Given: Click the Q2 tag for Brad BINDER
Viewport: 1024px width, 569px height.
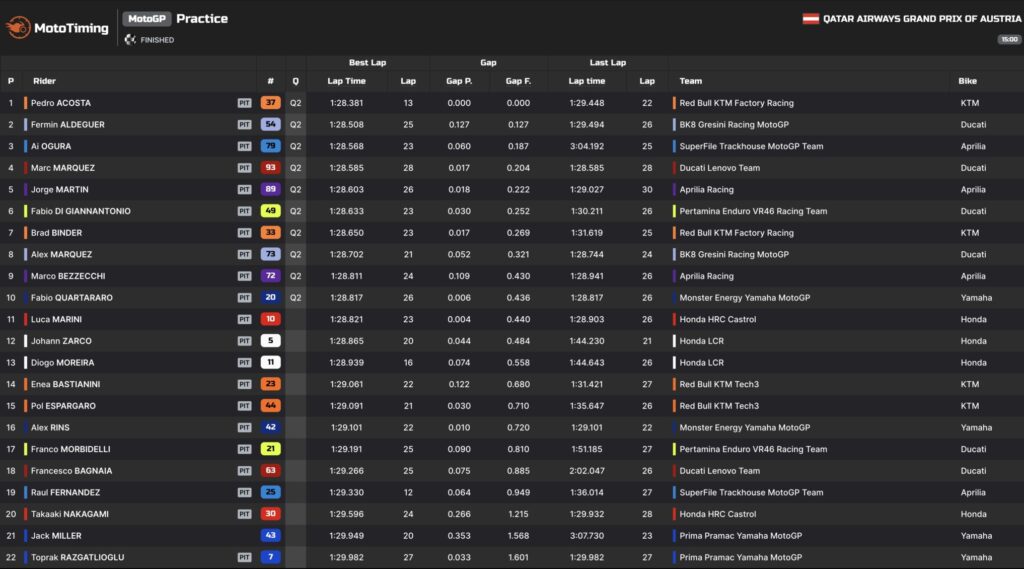Looking at the screenshot, I should pos(295,233).
